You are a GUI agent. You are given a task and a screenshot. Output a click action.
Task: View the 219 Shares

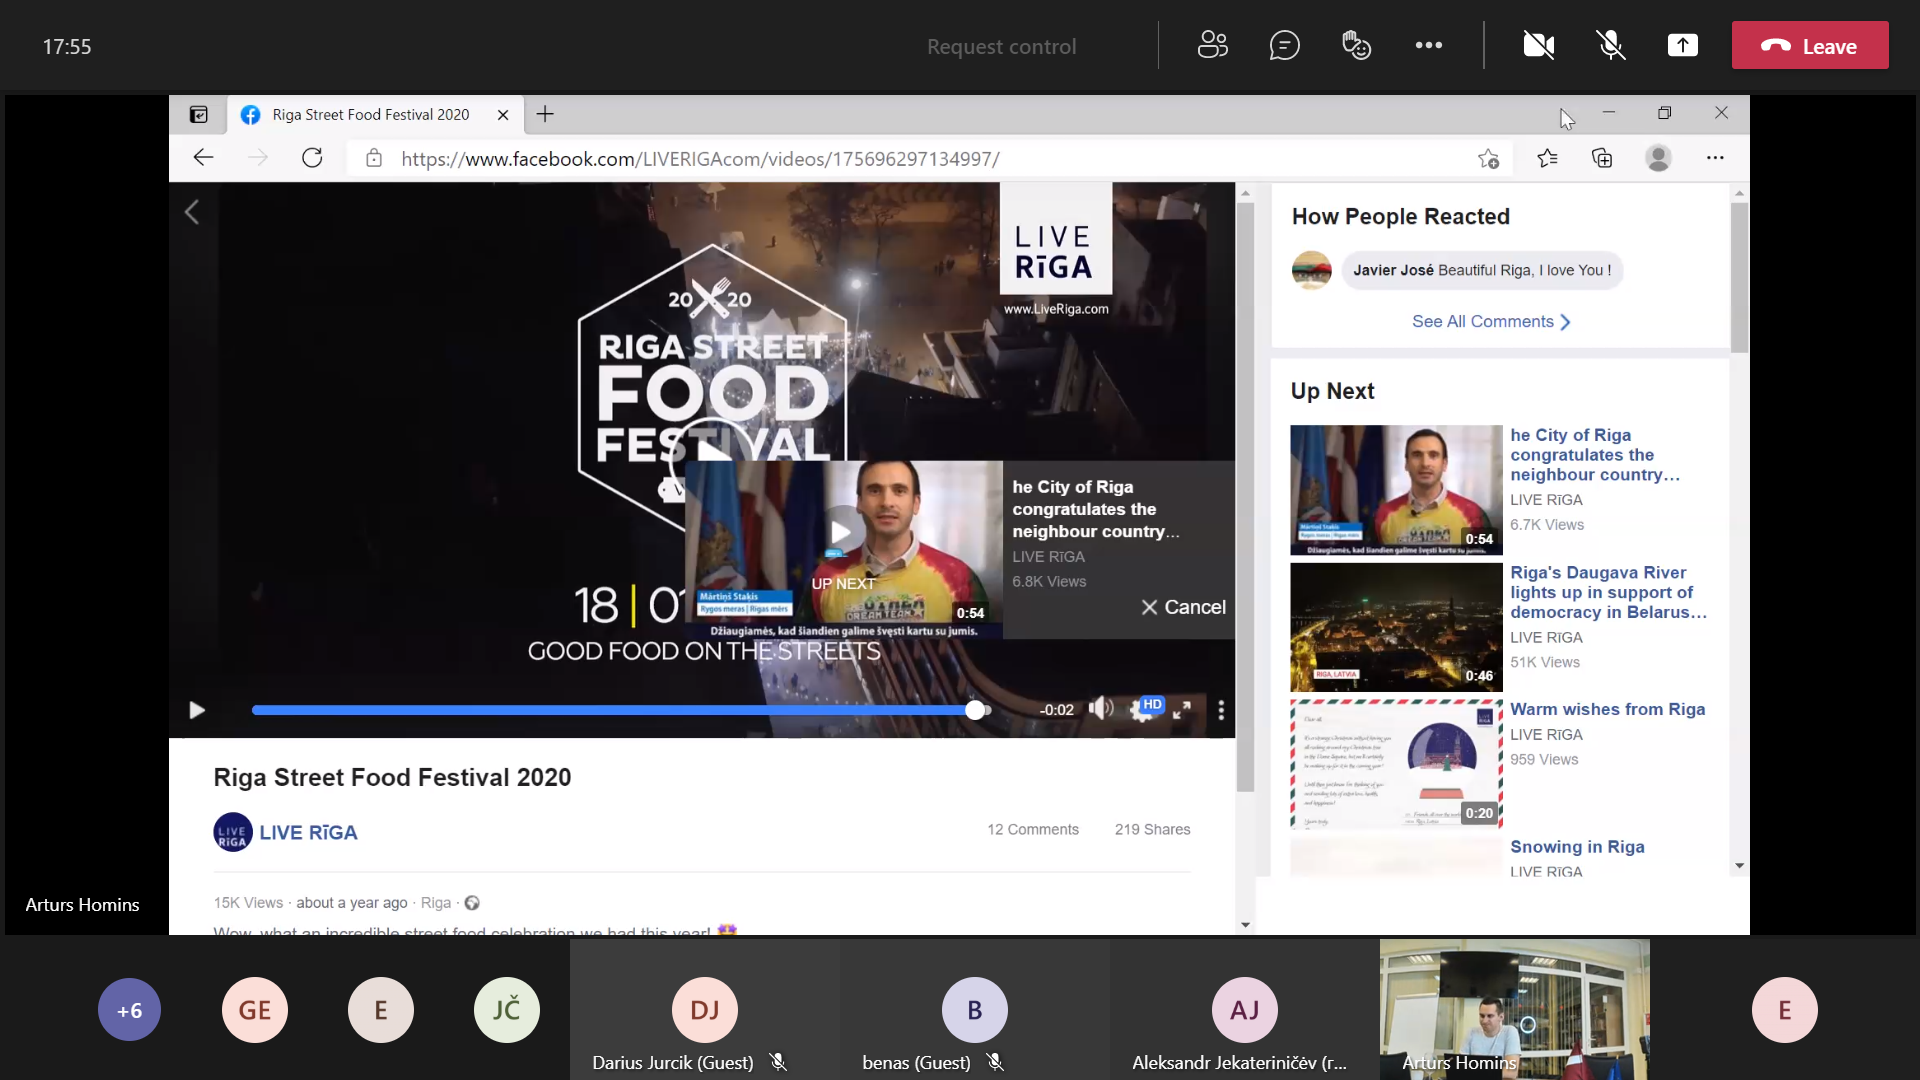pyautogui.click(x=1152, y=829)
